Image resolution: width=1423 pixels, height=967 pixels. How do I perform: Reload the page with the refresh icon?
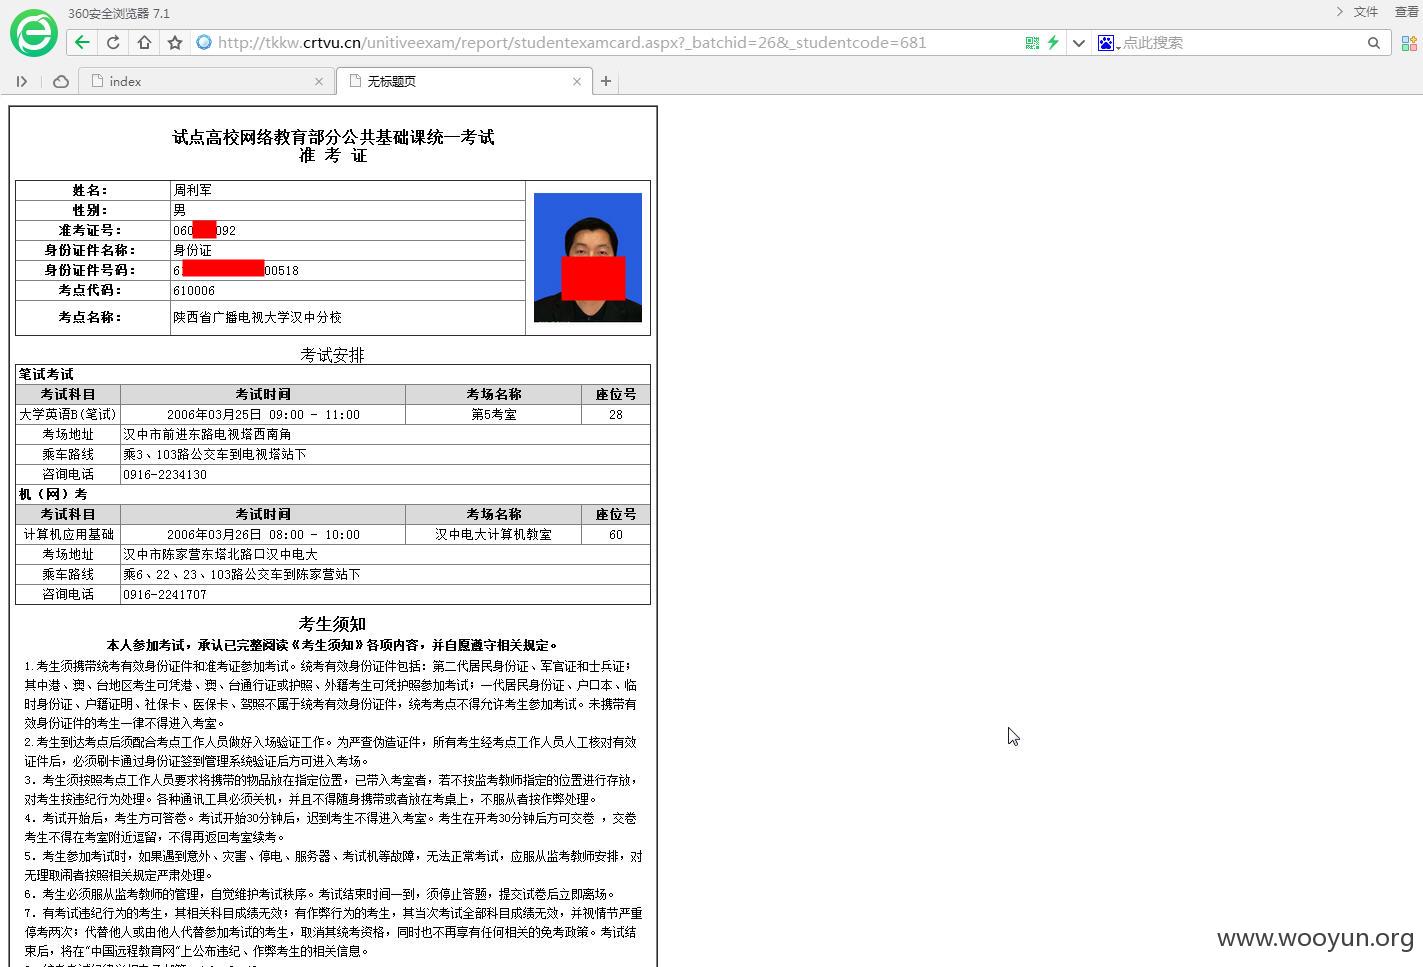pos(113,43)
